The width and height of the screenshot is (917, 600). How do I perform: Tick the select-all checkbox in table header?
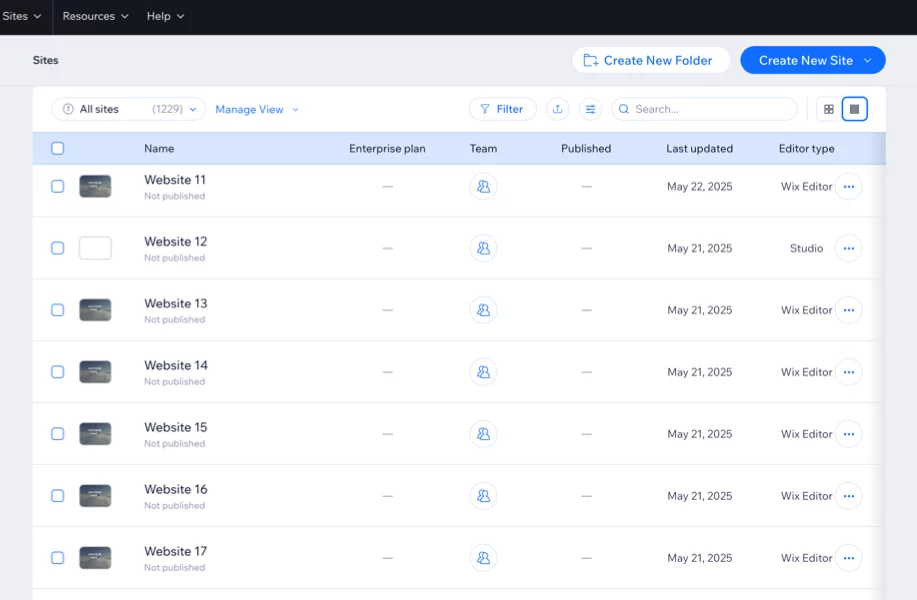[58, 149]
